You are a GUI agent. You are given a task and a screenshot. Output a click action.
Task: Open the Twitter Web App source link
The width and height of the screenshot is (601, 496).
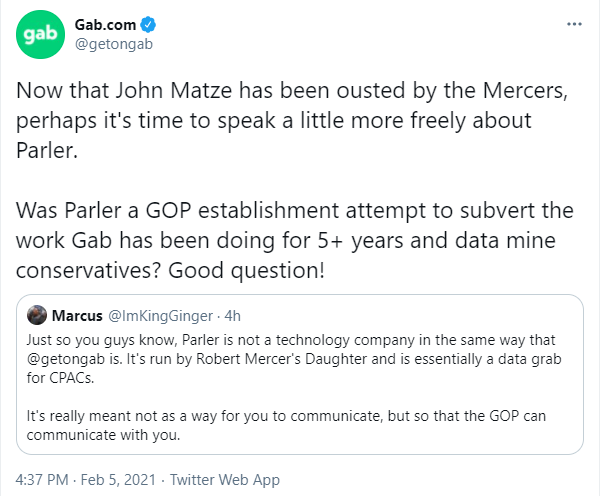click(225, 480)
